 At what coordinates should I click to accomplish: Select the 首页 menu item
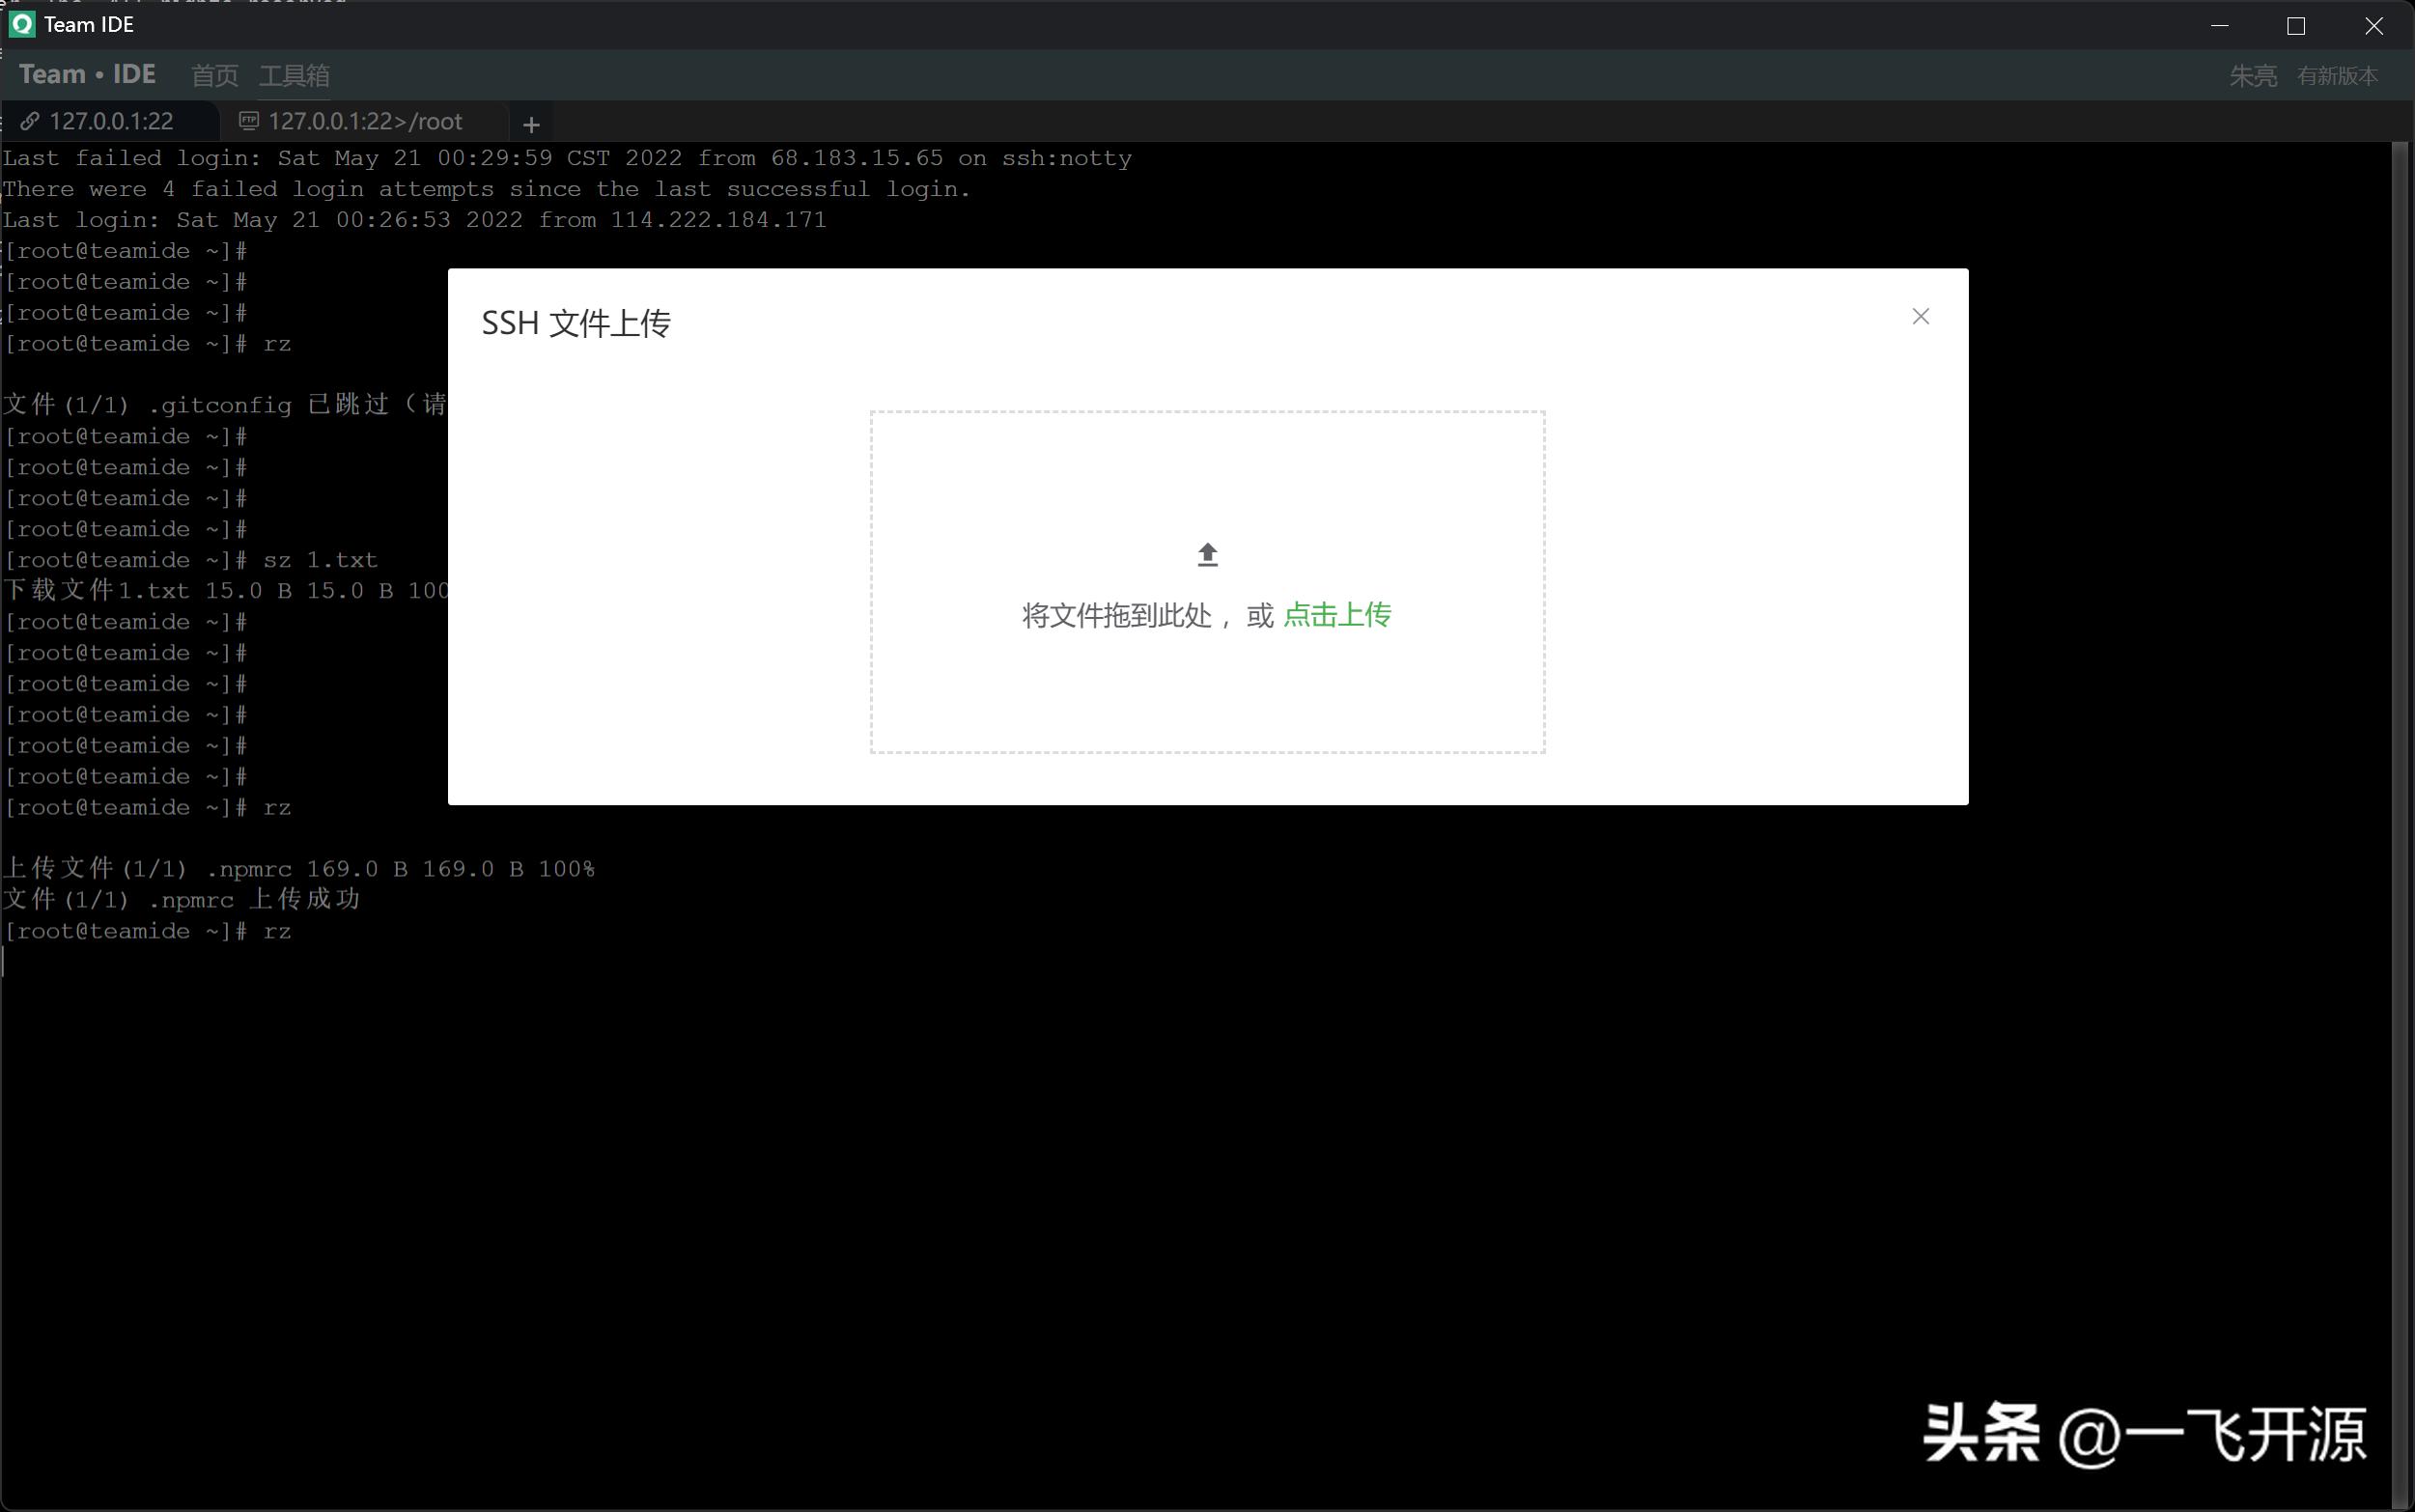point(214,75)
